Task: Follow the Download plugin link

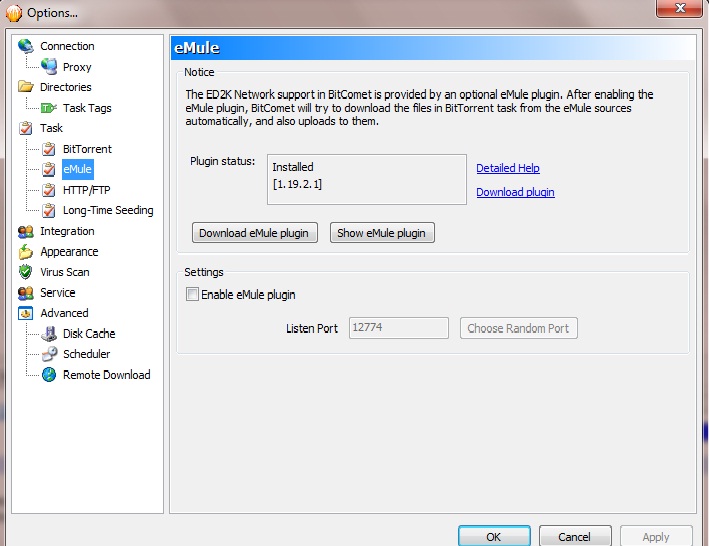Action: click(x=515, y=193)
